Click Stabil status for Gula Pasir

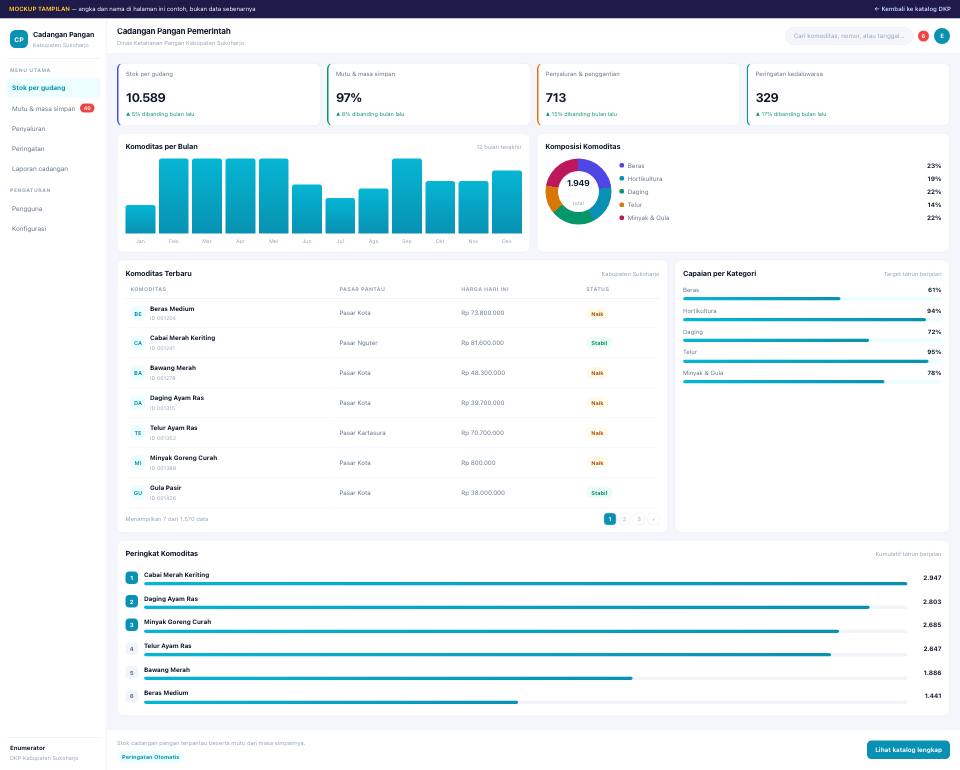599,493
